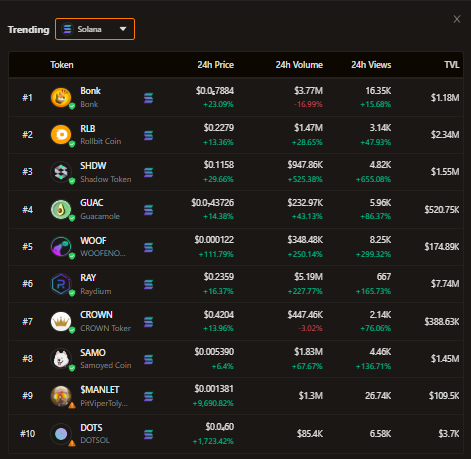Open the RLB token name link
471x459 pixels.
click(88, 128)
